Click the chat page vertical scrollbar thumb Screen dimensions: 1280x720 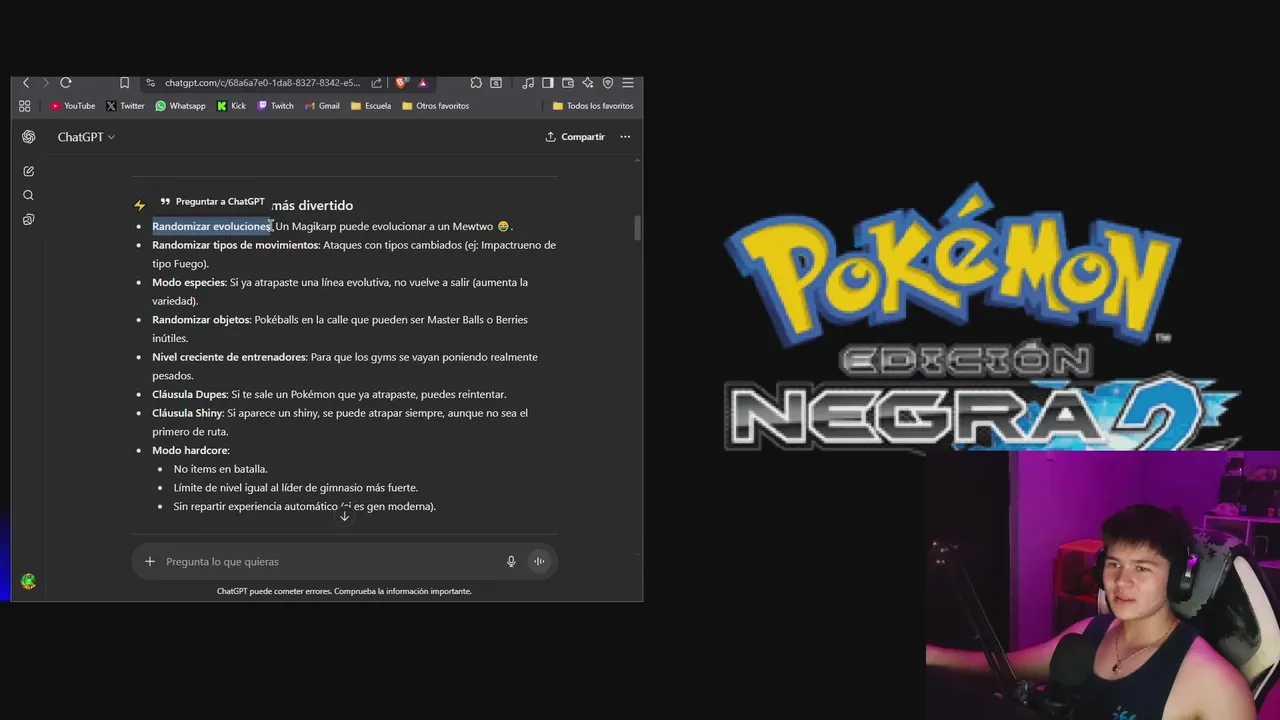(637, 228)
